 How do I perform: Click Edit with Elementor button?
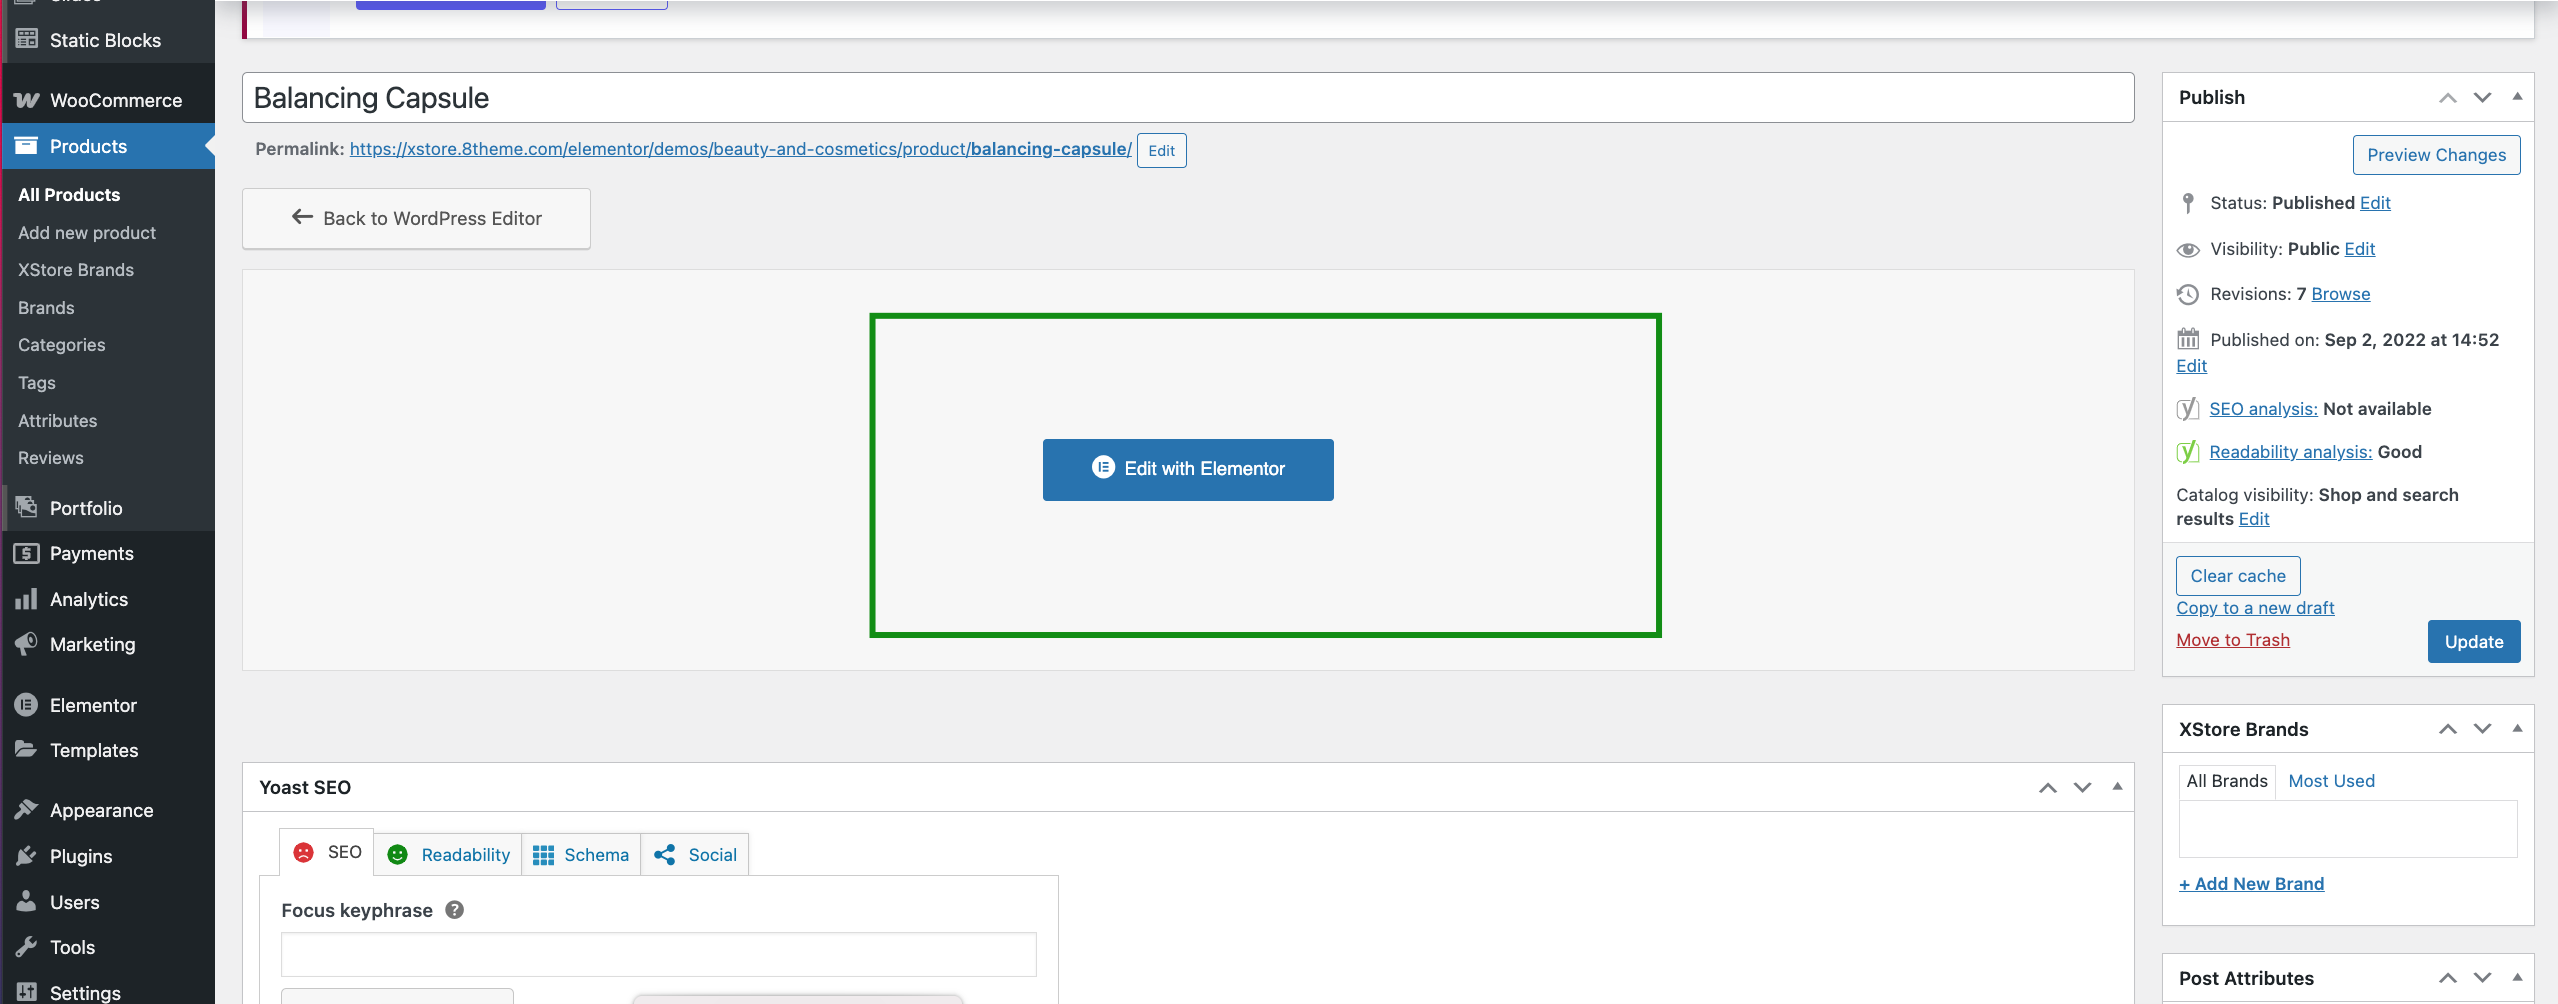pyautogui.click(x=1188, y=469)
